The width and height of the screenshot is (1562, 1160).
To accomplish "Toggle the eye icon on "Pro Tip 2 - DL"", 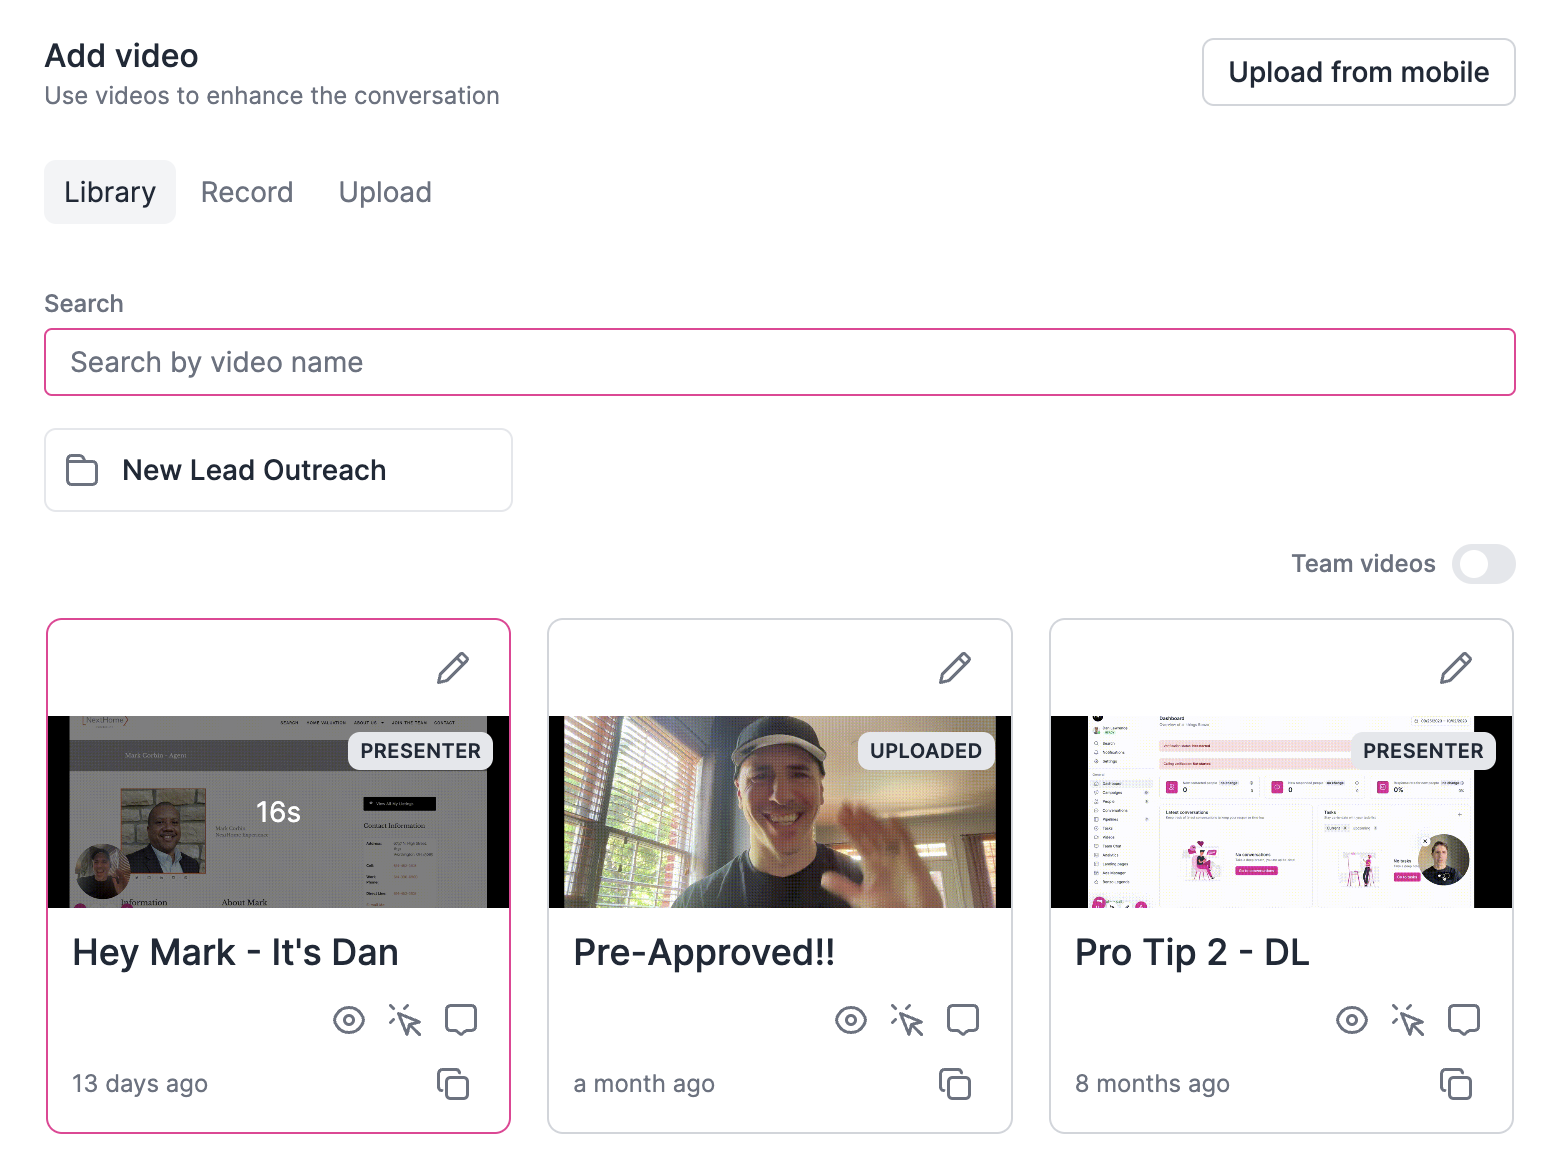I will (x=1352, y=1020).
